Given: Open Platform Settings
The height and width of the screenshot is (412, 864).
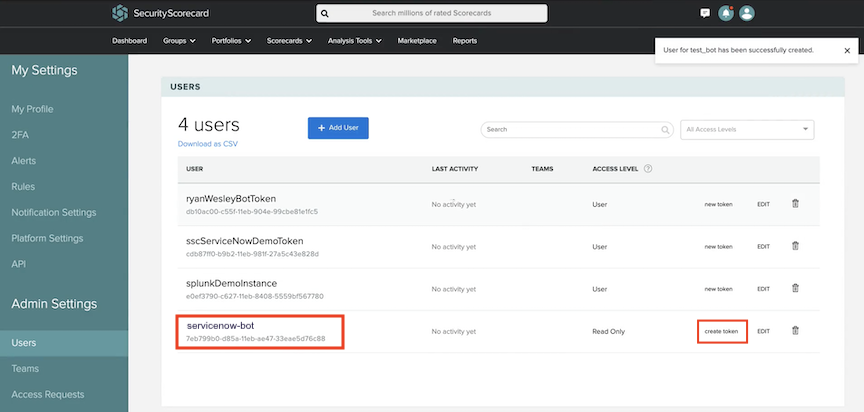Looking at the screenshot, I should coord(47,238).
